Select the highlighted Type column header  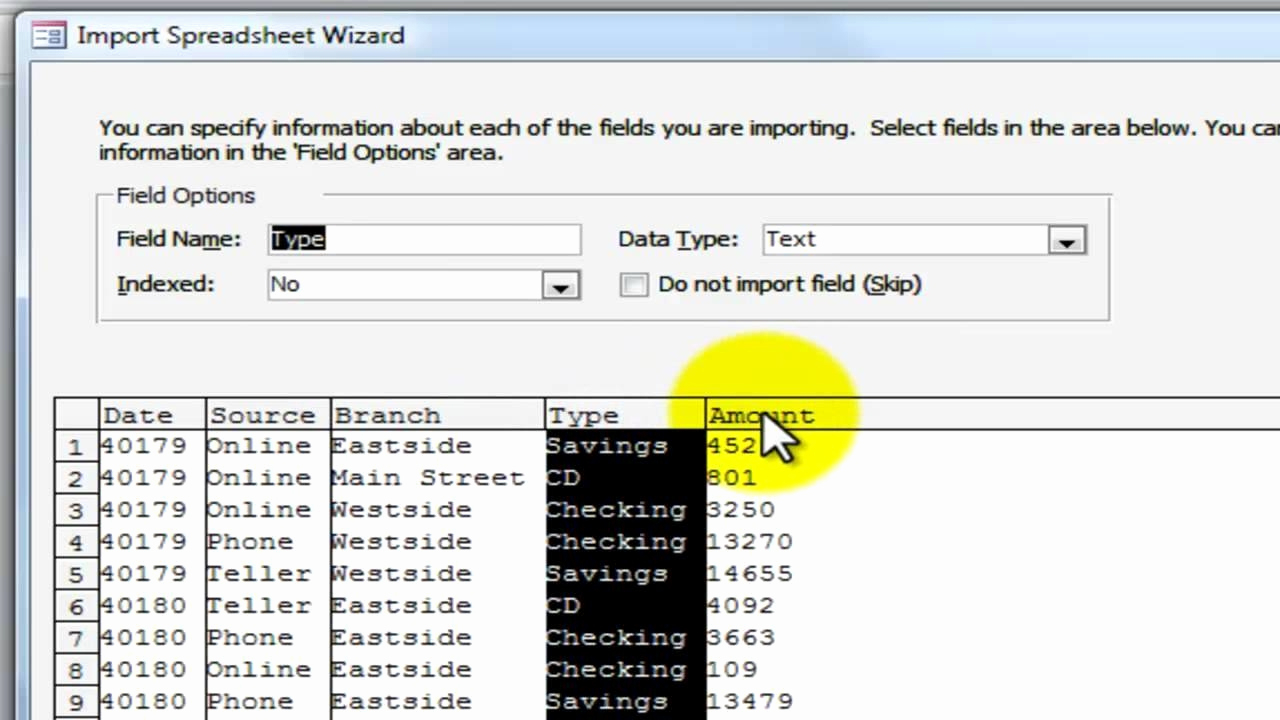click(583, 415)
